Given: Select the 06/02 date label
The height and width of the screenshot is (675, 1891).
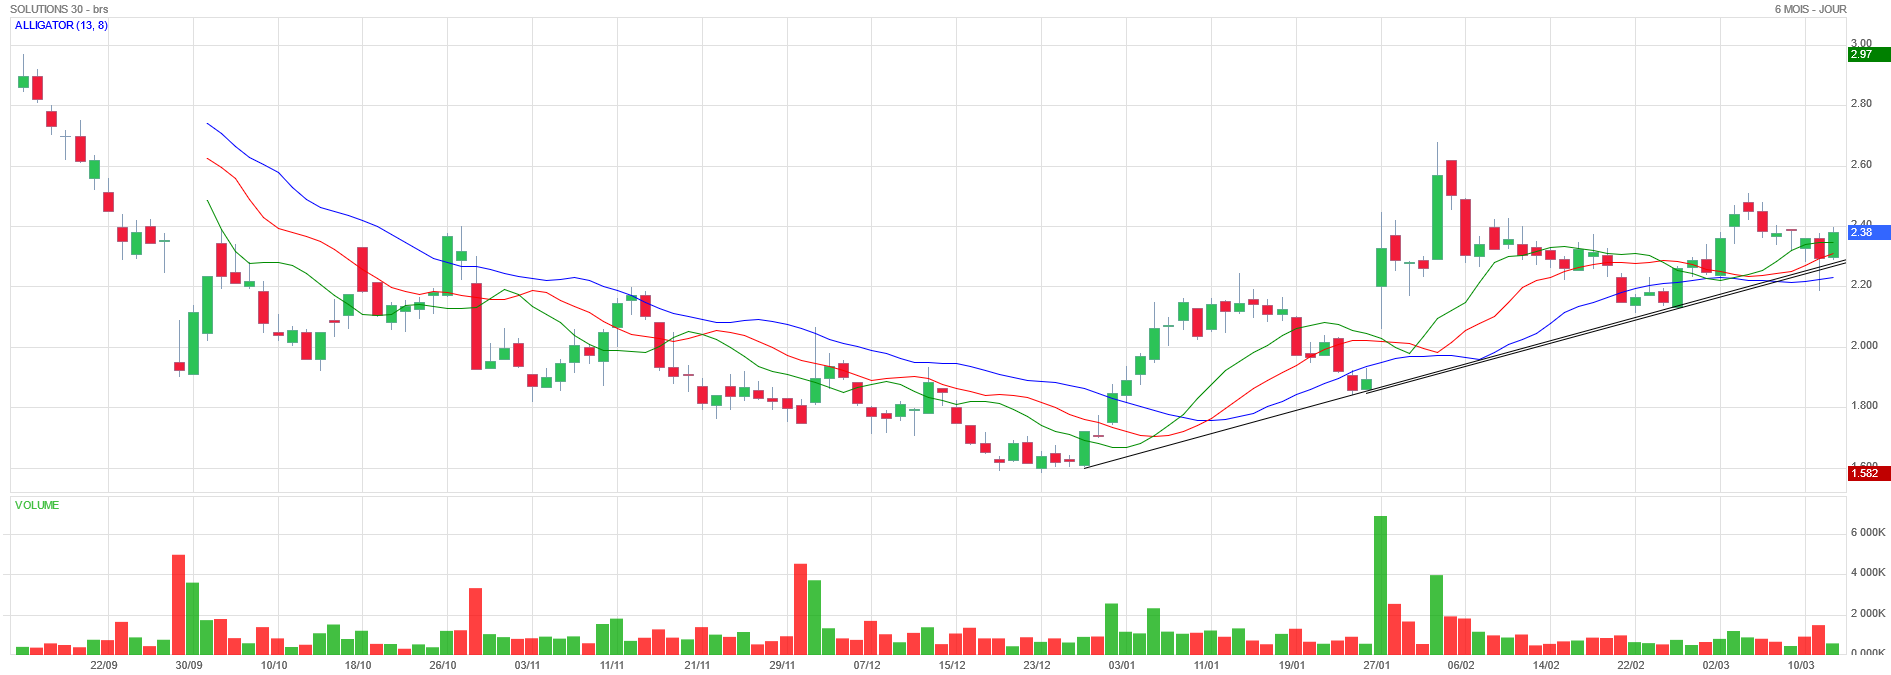Looking at the screenshot, I should coord(1461,665).
